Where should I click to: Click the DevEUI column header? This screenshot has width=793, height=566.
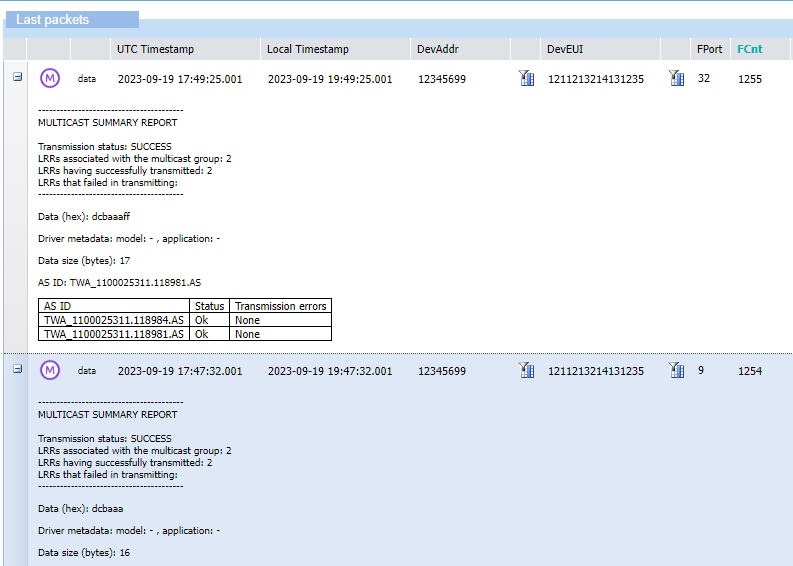[x=566, y=49]
